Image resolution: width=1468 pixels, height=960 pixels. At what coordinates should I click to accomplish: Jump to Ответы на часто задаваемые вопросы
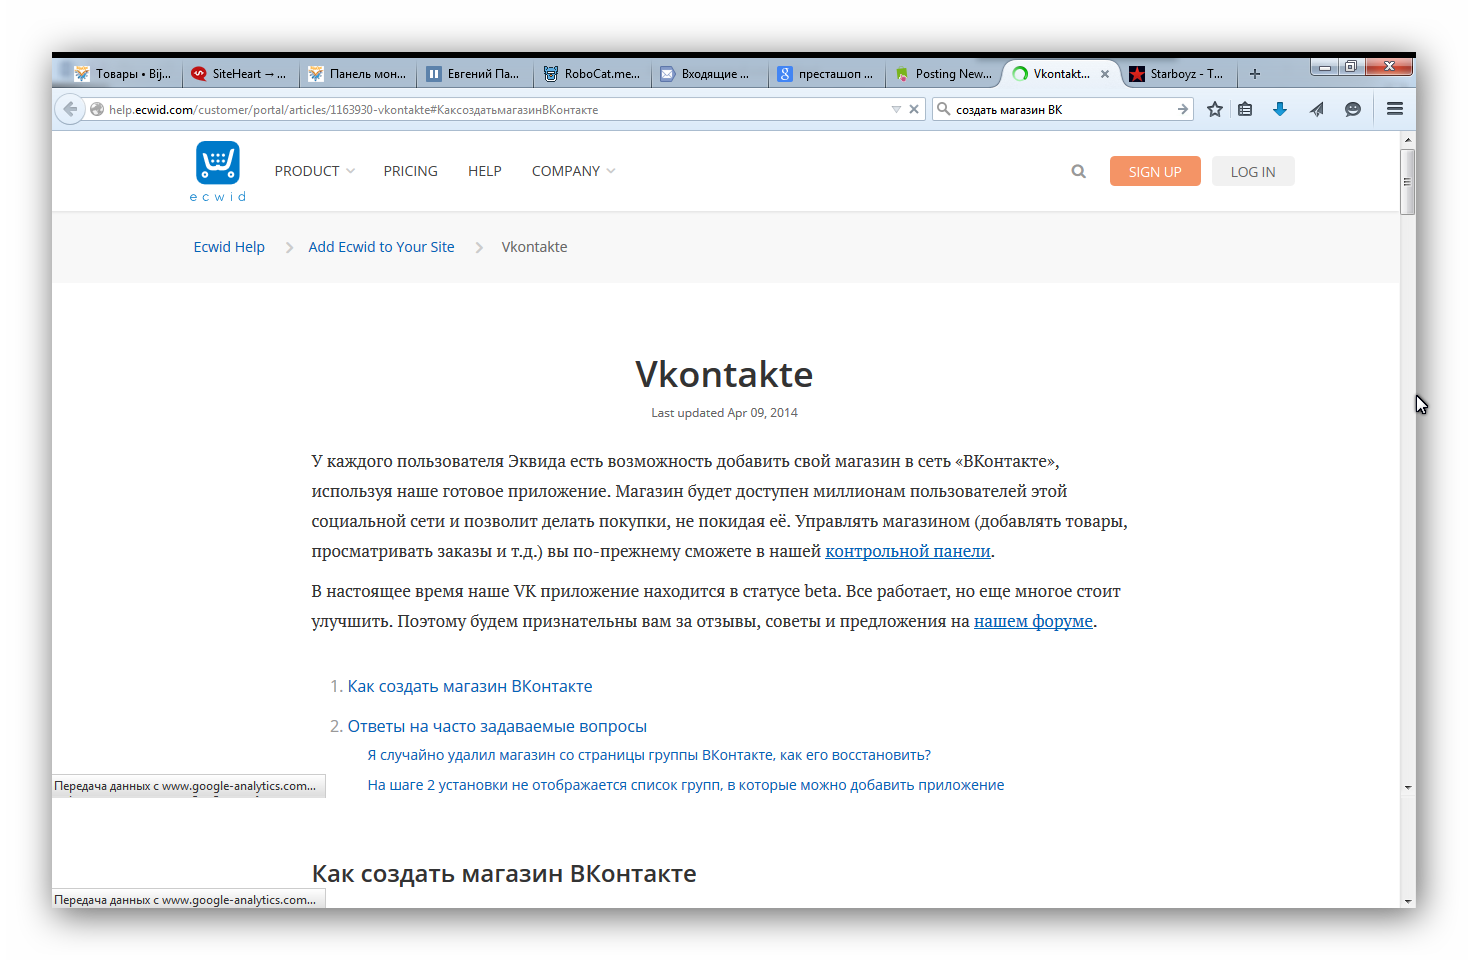coord(497,726)
